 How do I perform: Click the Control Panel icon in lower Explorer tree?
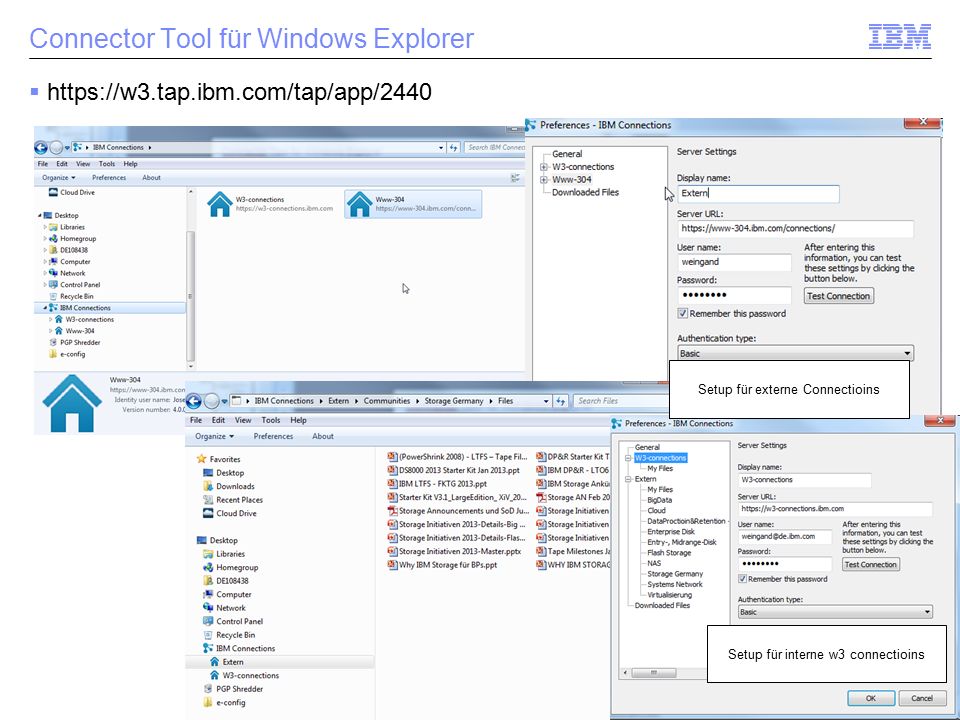pyautogui.click(x=208, y=621)
